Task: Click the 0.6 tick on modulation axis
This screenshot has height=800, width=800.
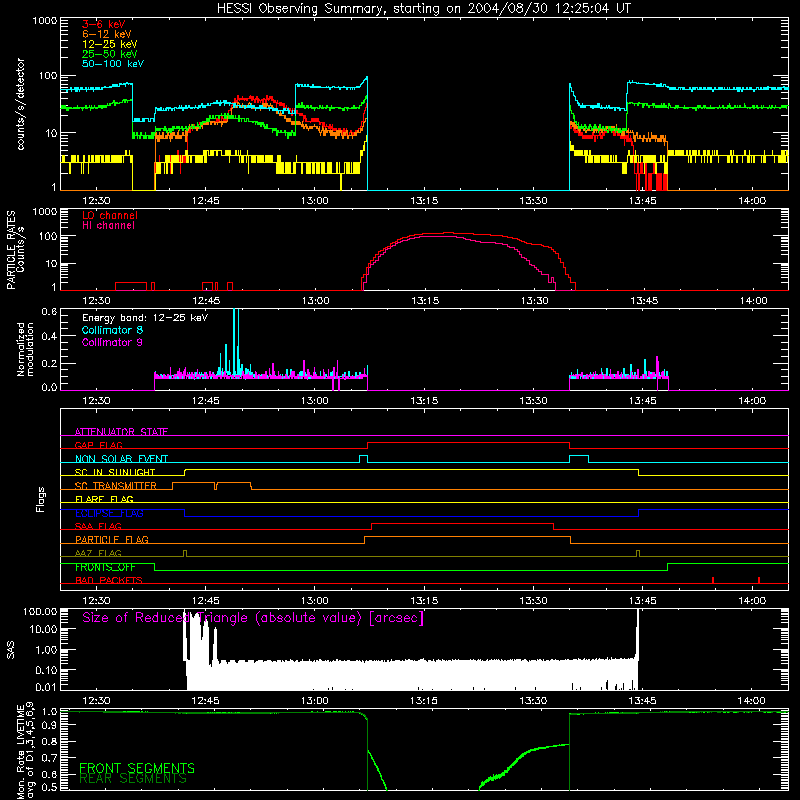Action: coord(49,311)
